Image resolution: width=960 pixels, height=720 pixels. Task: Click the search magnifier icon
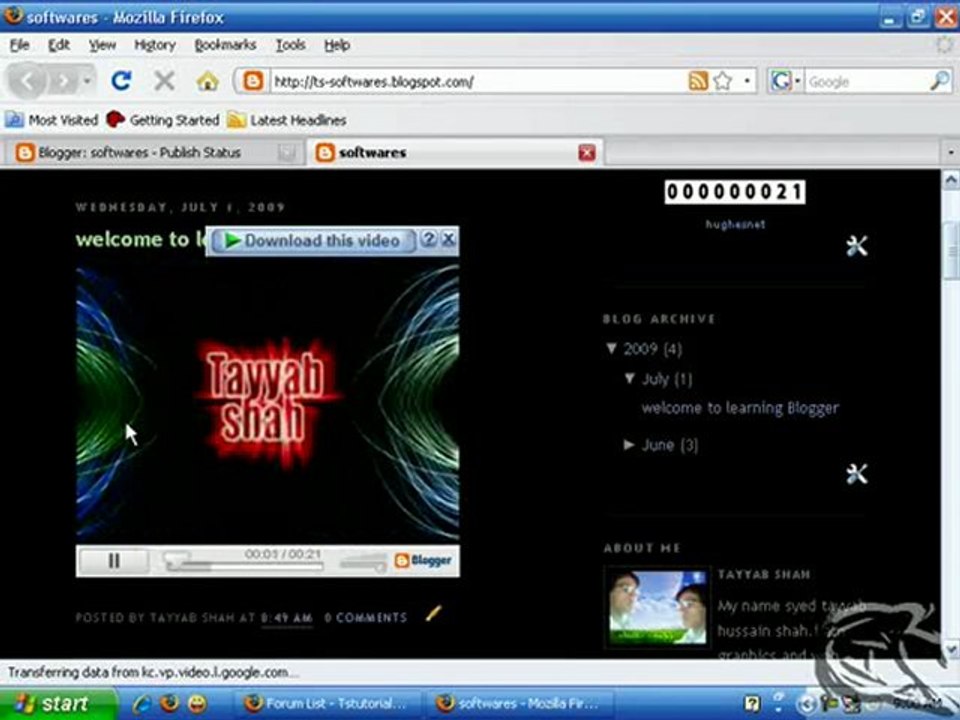(x=940, y=81)
